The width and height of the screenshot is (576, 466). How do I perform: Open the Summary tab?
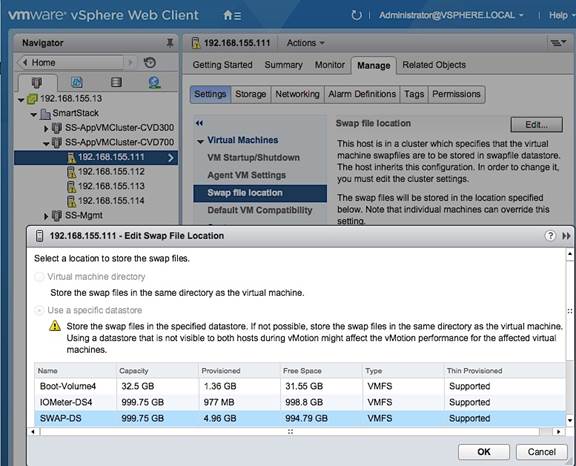pyautogui.click(x=284, y=65)
